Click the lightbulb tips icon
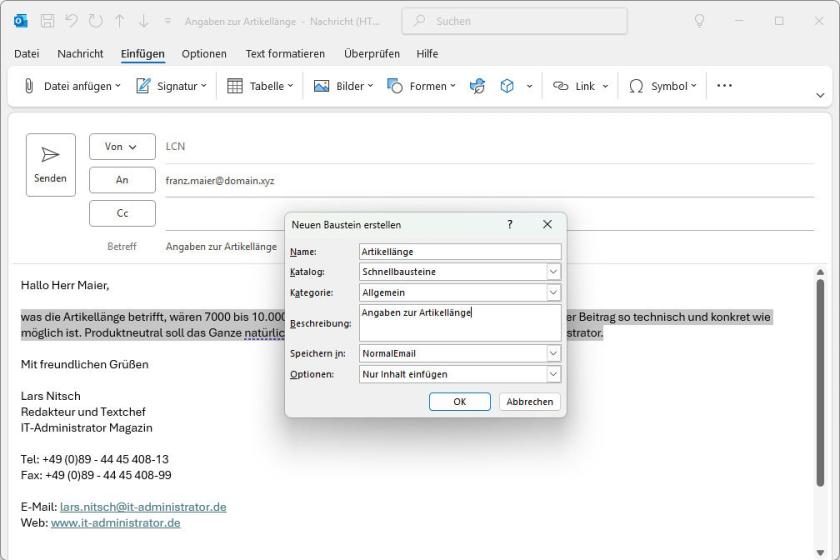This screenshot has width=840, height=560. coord(699,21)
